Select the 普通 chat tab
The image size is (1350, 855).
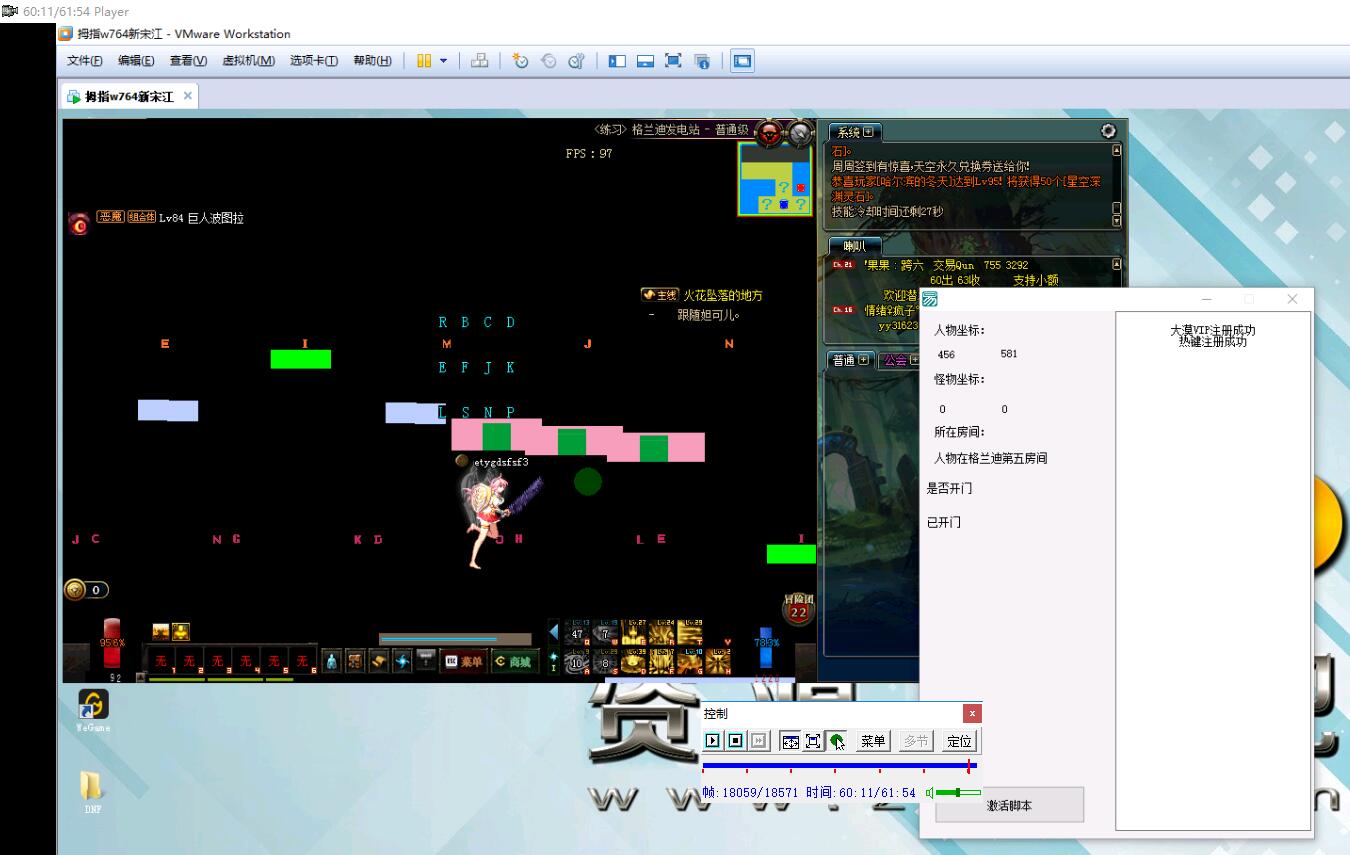click(850, 360)
